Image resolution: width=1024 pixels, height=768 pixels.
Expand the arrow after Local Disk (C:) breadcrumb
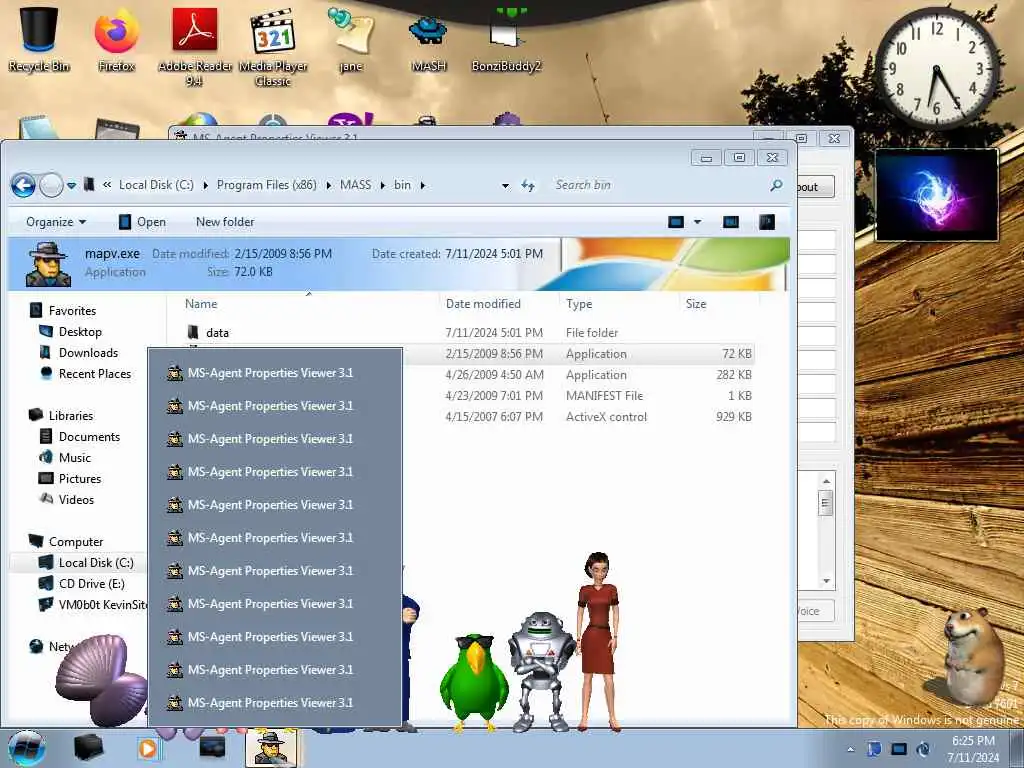tap(205, 185)
